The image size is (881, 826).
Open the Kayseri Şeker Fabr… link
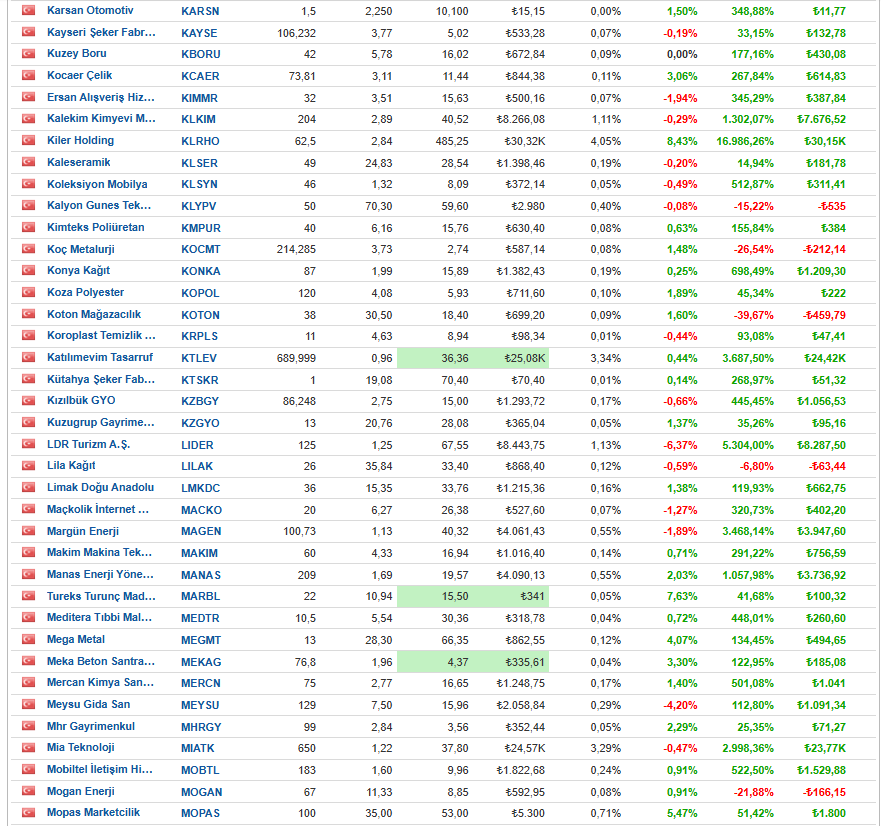101,32
